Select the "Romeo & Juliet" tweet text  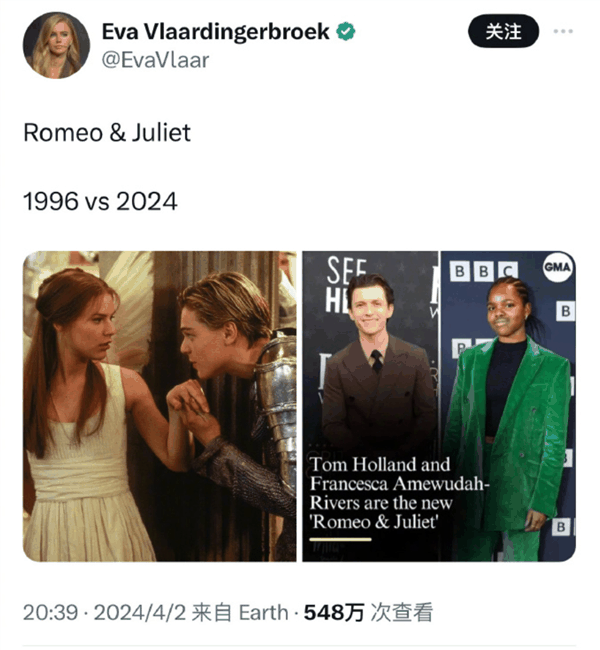click(x=107, y=133)
